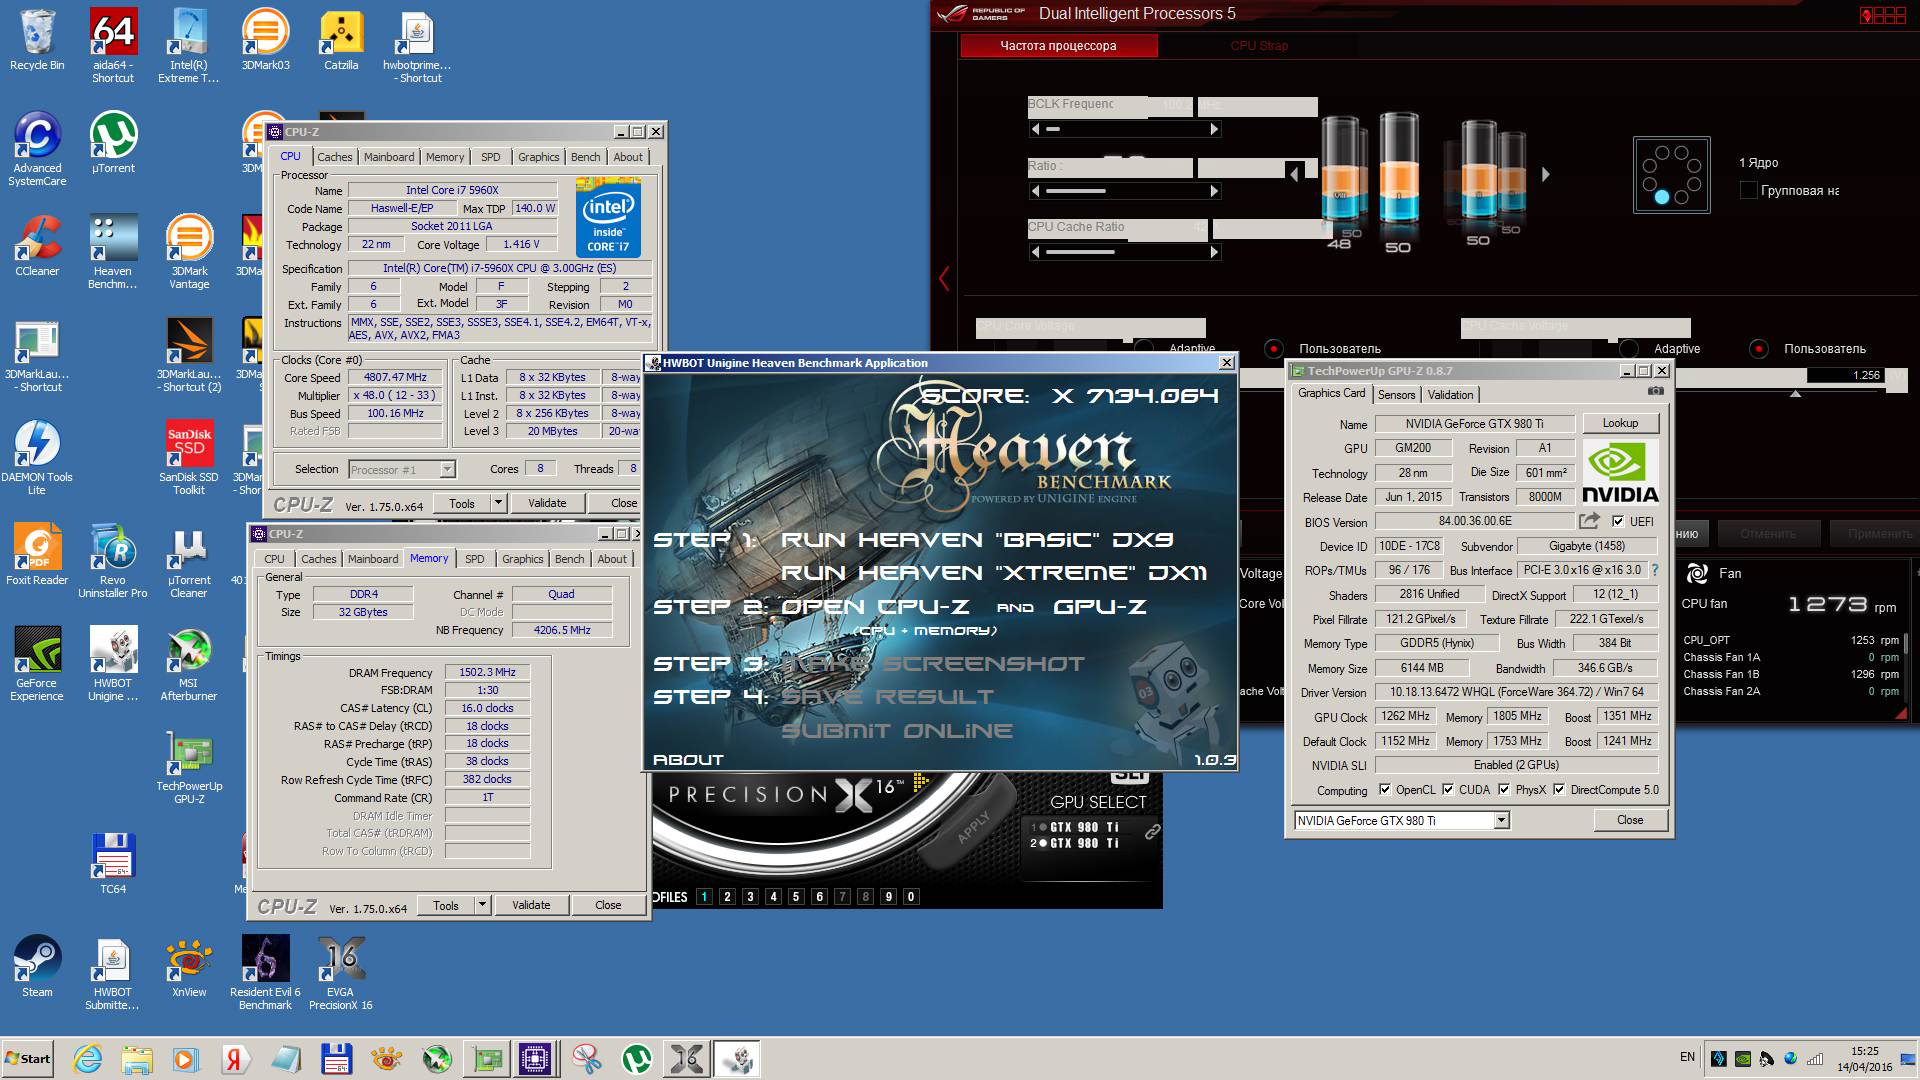The width and height of the screenshot is (1920, 1080).
Task: Open Internet Explorer from the taskbar
Action: [87, 1059]
